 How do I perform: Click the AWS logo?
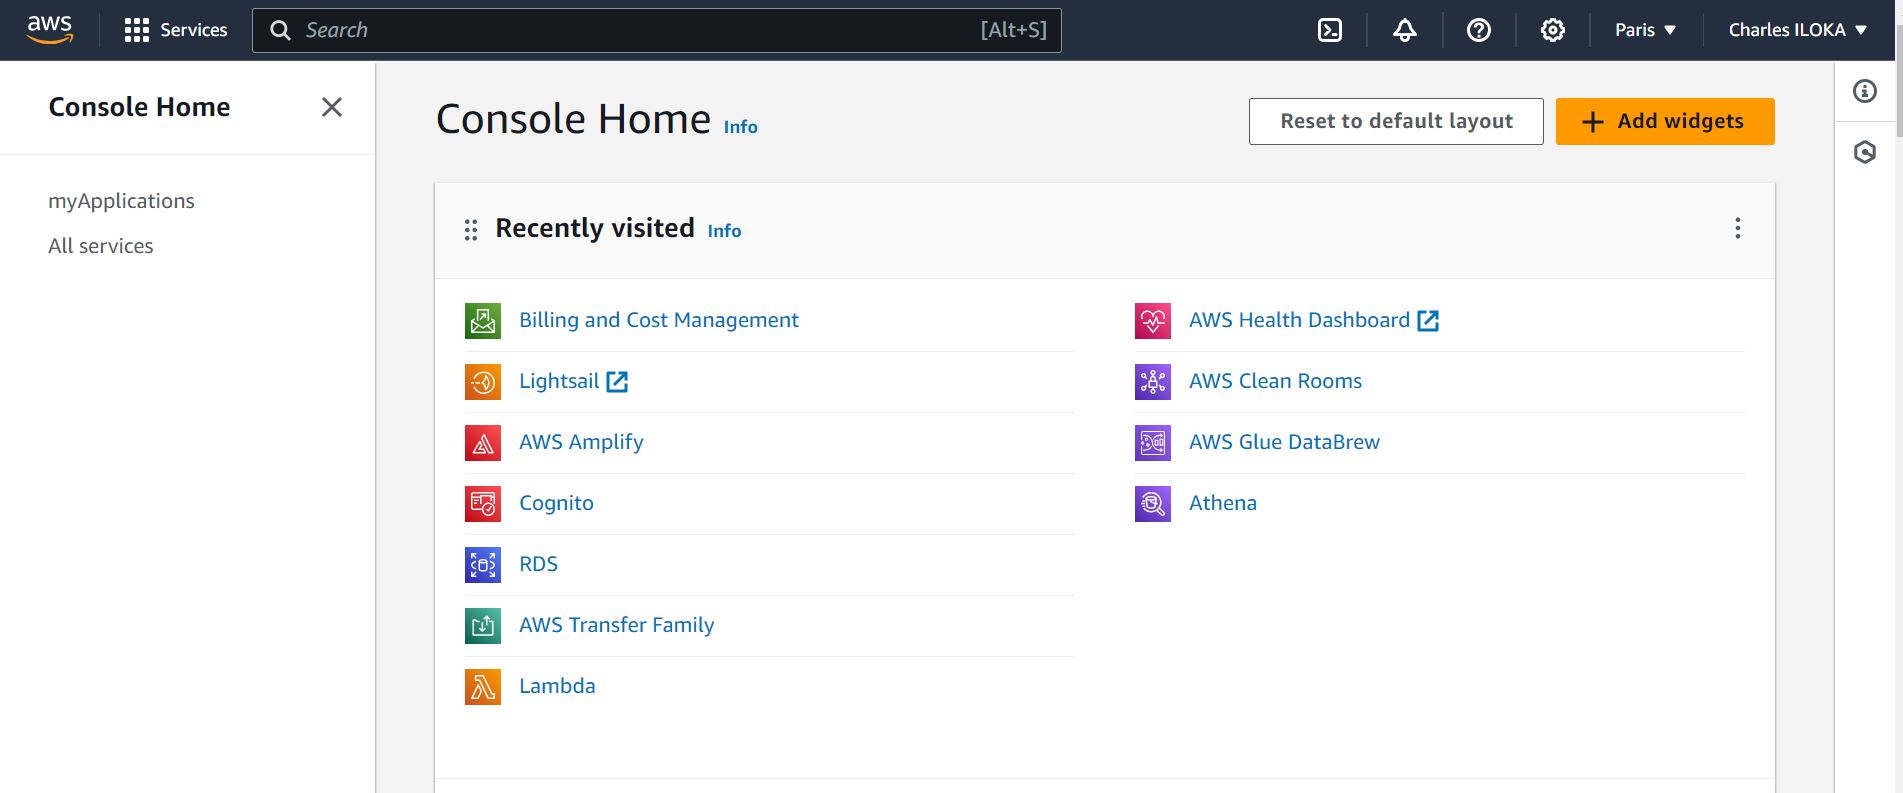pos(50,30)
